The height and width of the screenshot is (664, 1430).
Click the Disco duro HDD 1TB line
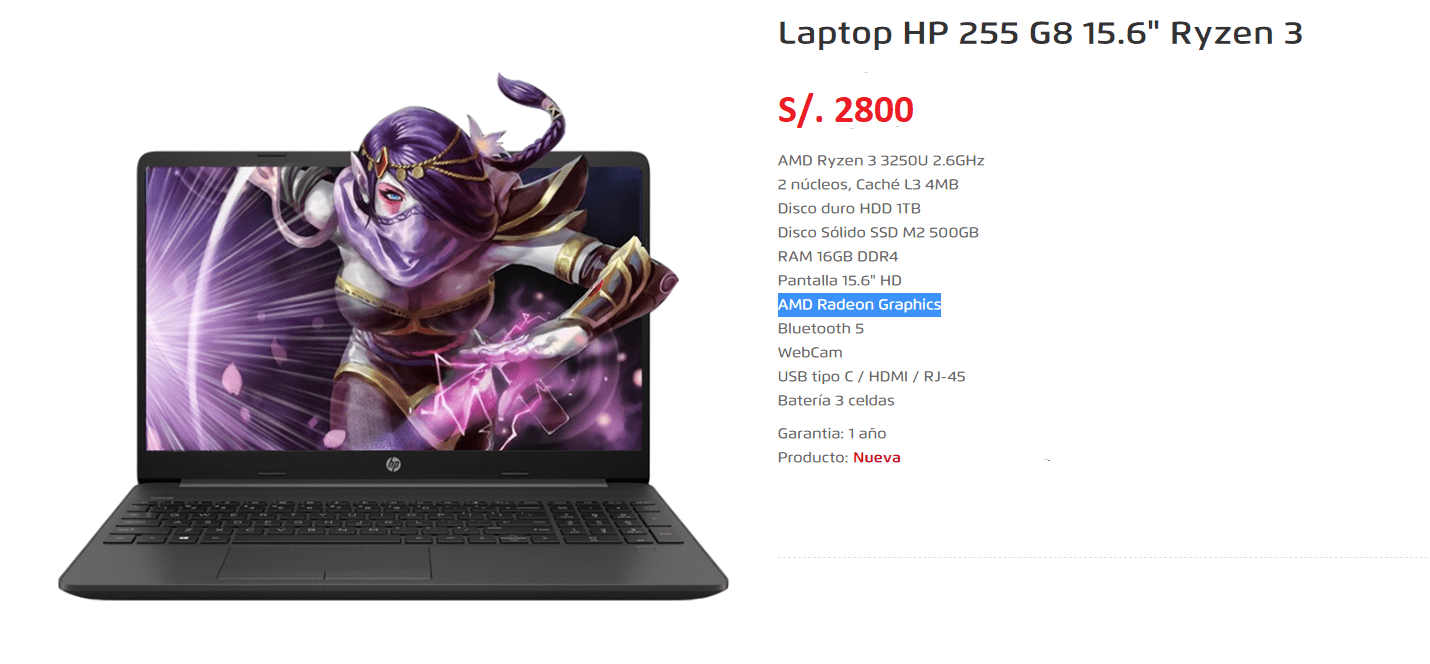849,208
